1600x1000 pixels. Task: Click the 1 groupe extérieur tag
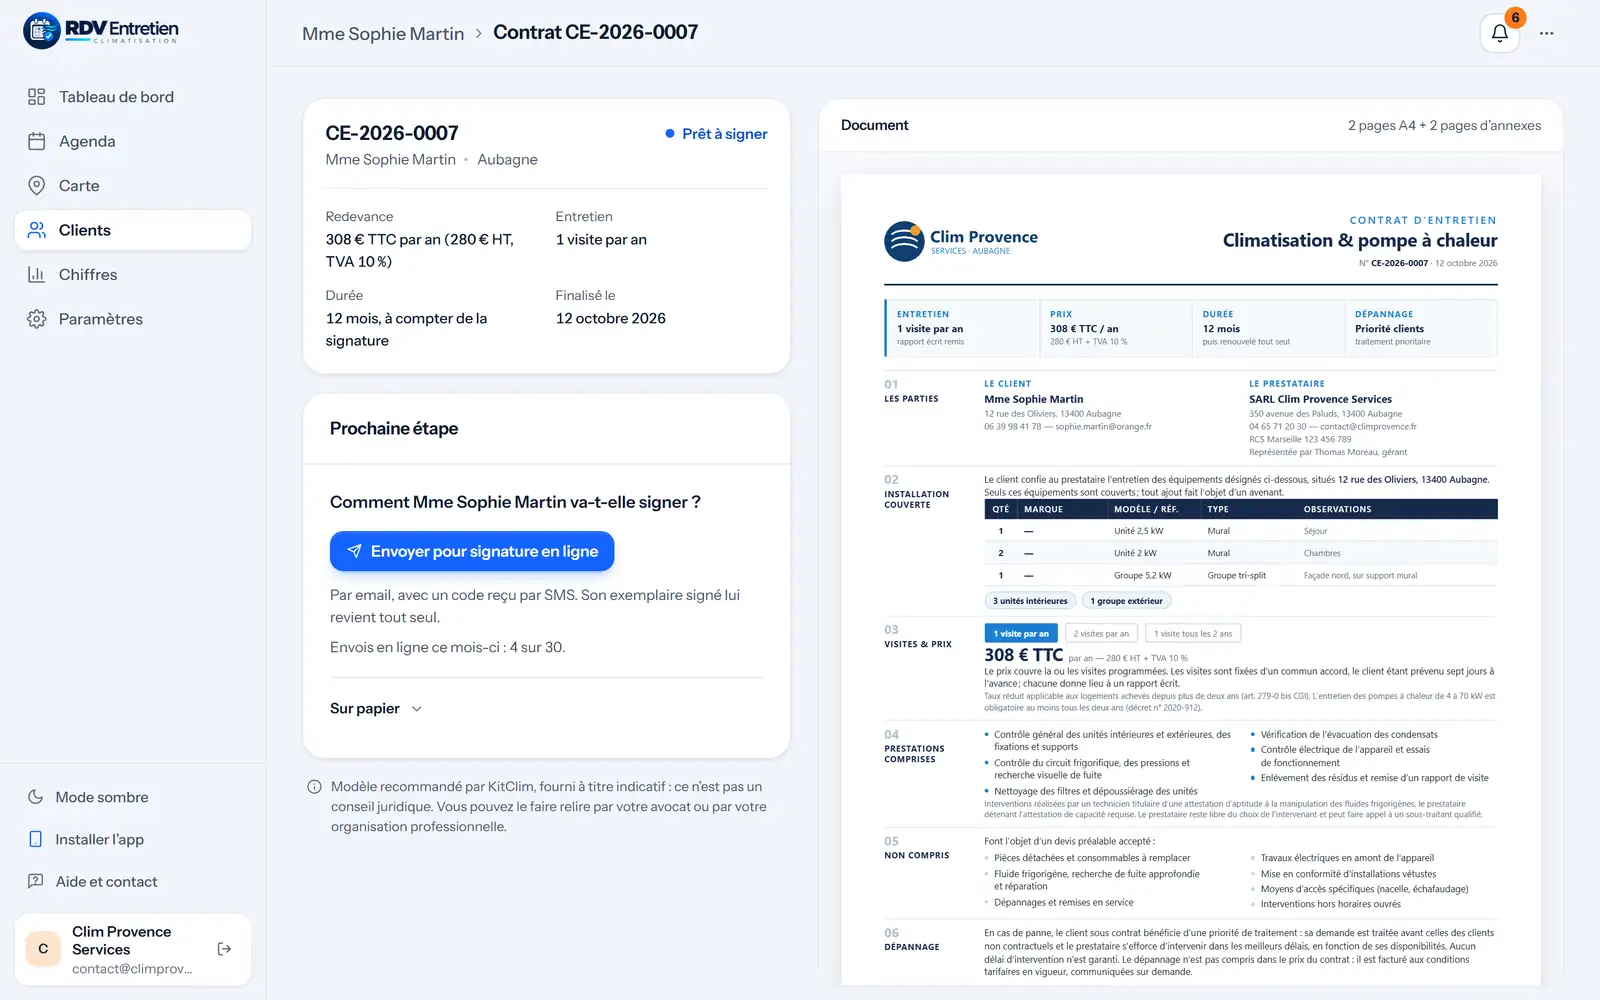point(1126,601)
